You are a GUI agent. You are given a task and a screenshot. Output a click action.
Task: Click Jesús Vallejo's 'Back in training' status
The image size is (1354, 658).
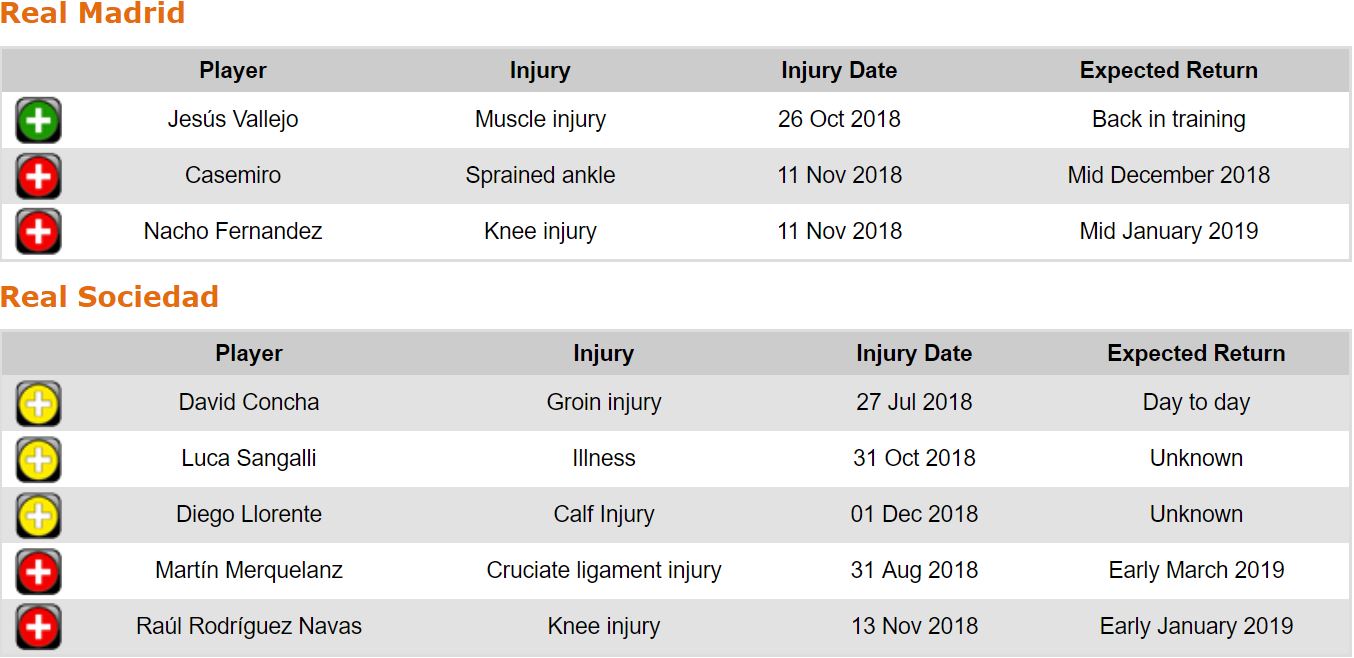[1168, 119]
